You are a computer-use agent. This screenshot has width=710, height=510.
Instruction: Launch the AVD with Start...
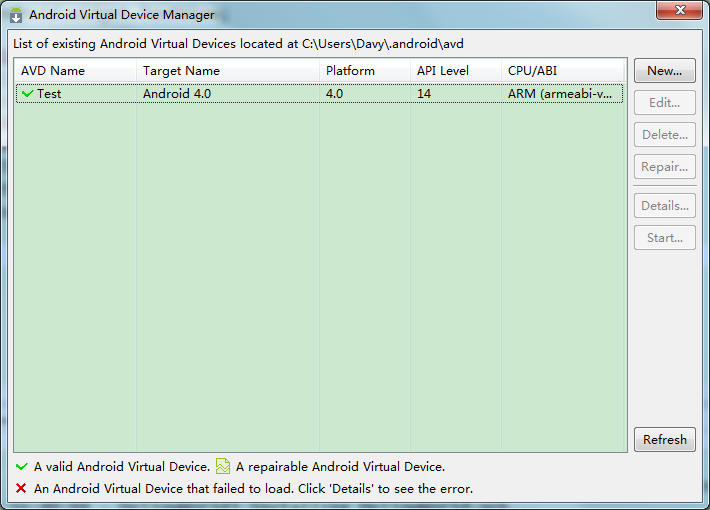tap(664, 238)
